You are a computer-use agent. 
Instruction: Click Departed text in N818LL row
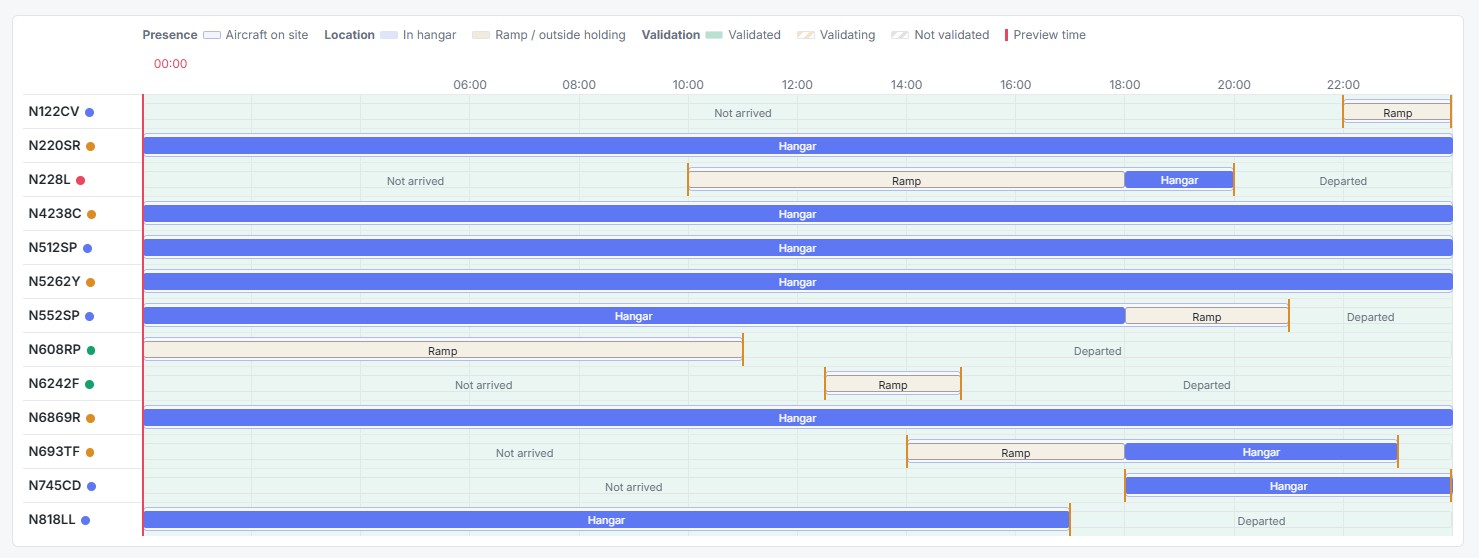point(1261,521)
